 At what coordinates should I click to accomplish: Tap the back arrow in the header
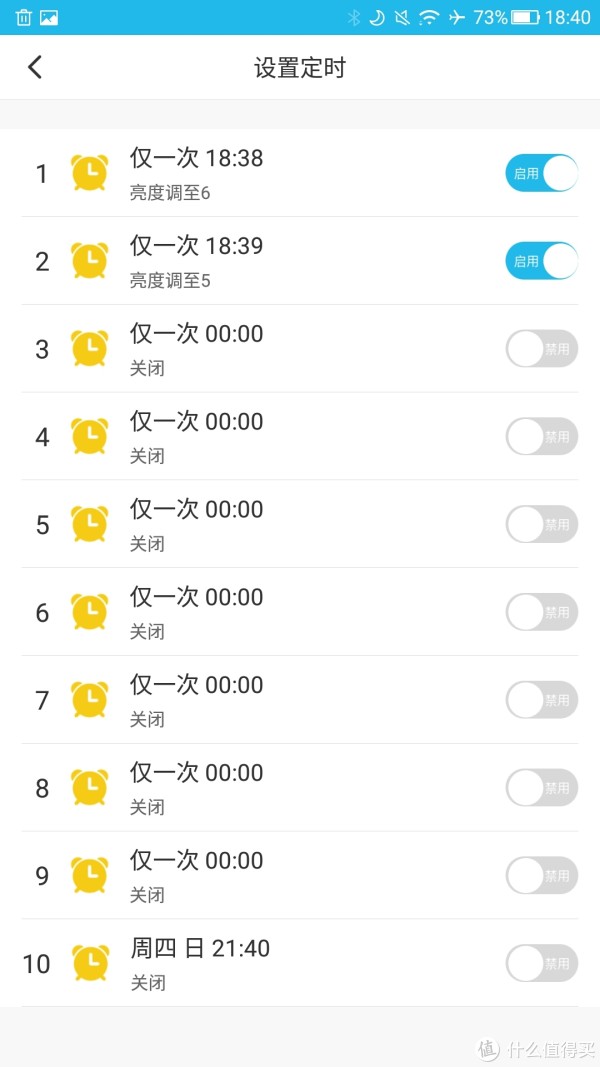point(35,67)
